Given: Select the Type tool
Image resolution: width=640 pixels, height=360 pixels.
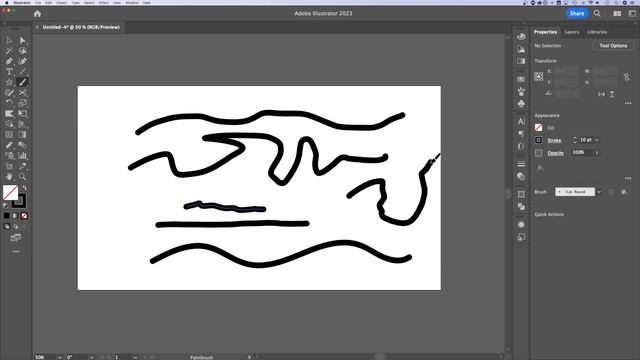Looking at the screenshot, I should 9,72.
